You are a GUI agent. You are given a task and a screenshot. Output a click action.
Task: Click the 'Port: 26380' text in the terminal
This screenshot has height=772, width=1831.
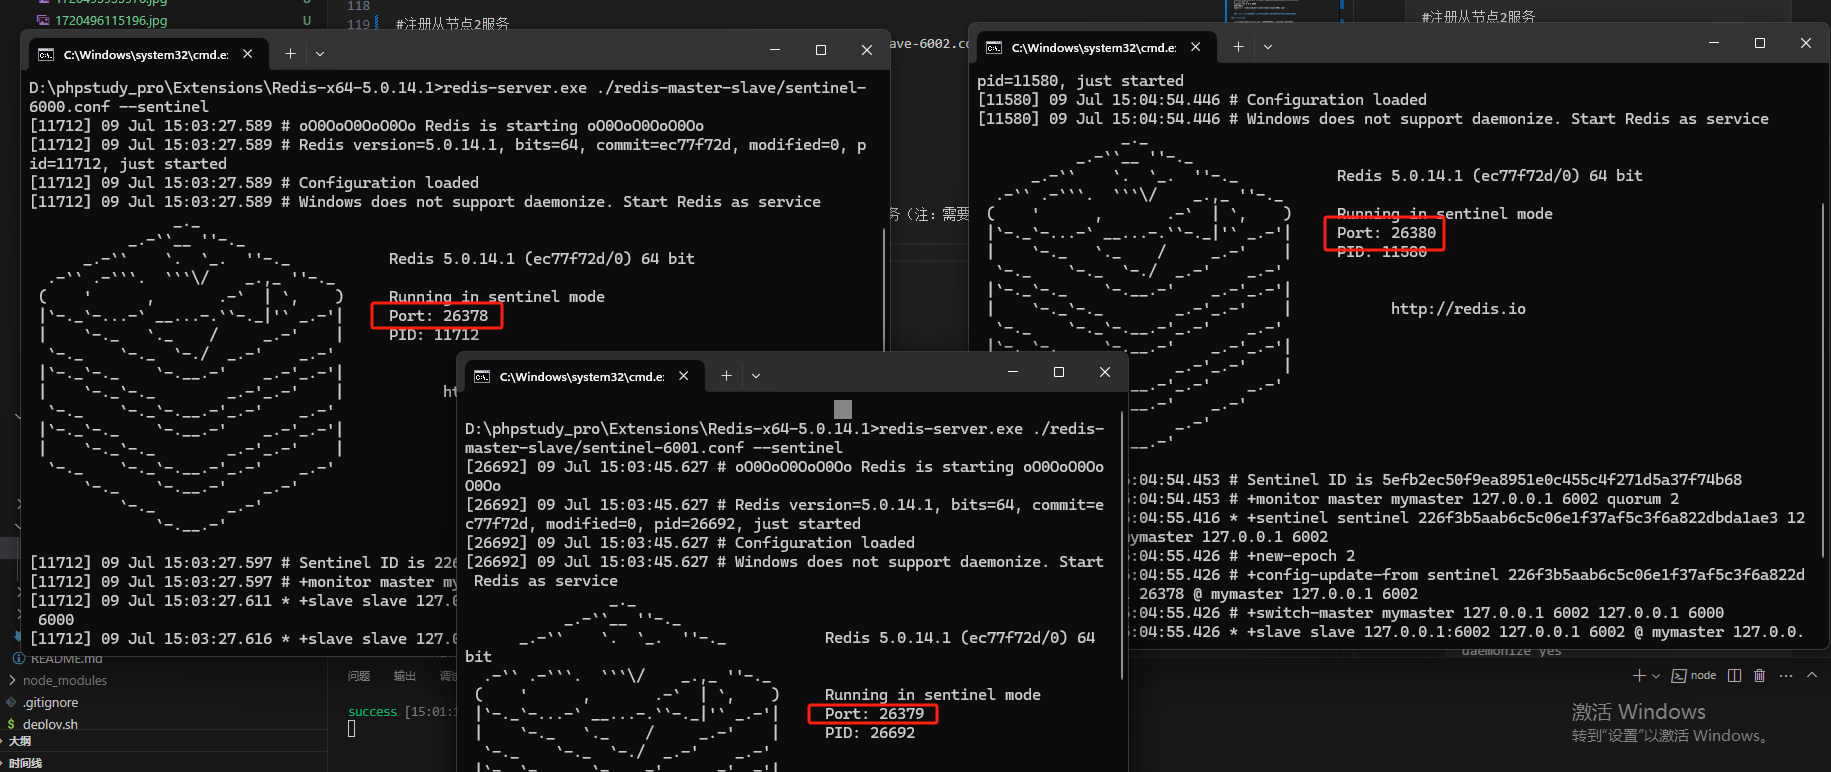tap(1386, 233)
